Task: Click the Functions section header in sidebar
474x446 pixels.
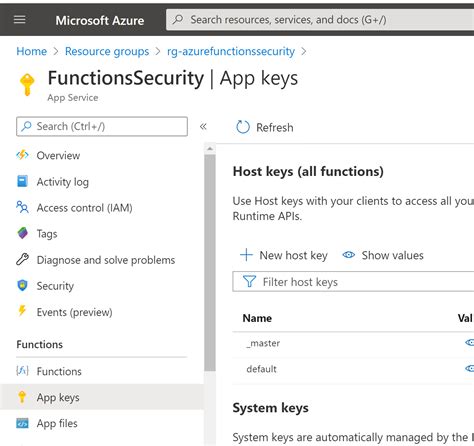Action: [39, 344]
